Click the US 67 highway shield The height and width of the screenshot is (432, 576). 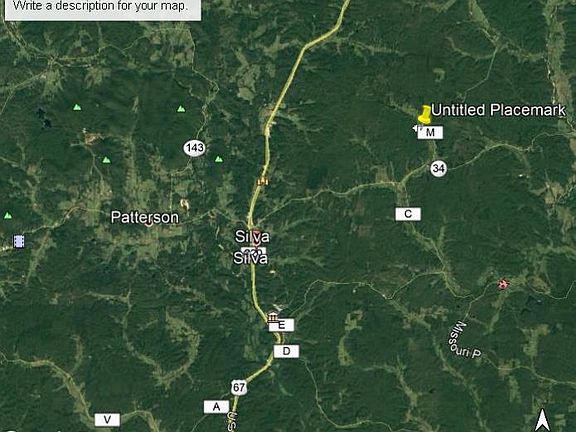[239, 387]
